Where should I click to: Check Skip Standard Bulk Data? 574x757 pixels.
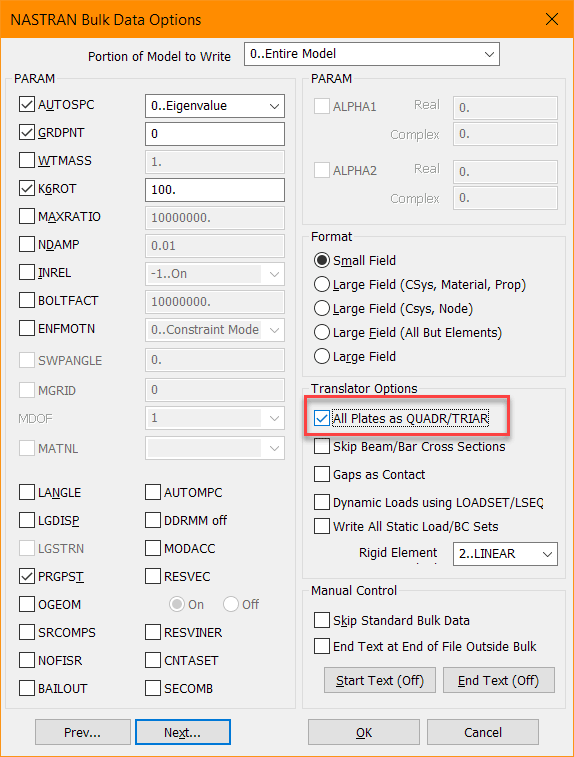pyautogui.click(x=322, y=620)
